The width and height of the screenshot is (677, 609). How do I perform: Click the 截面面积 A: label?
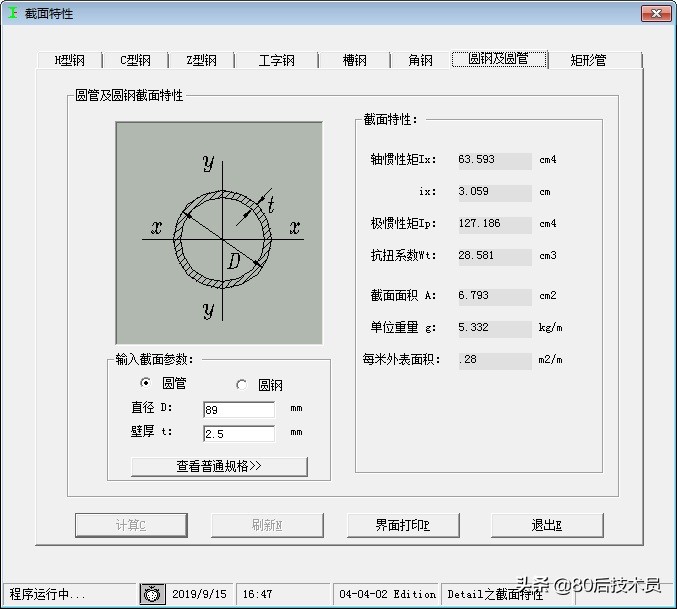[403, 296]
